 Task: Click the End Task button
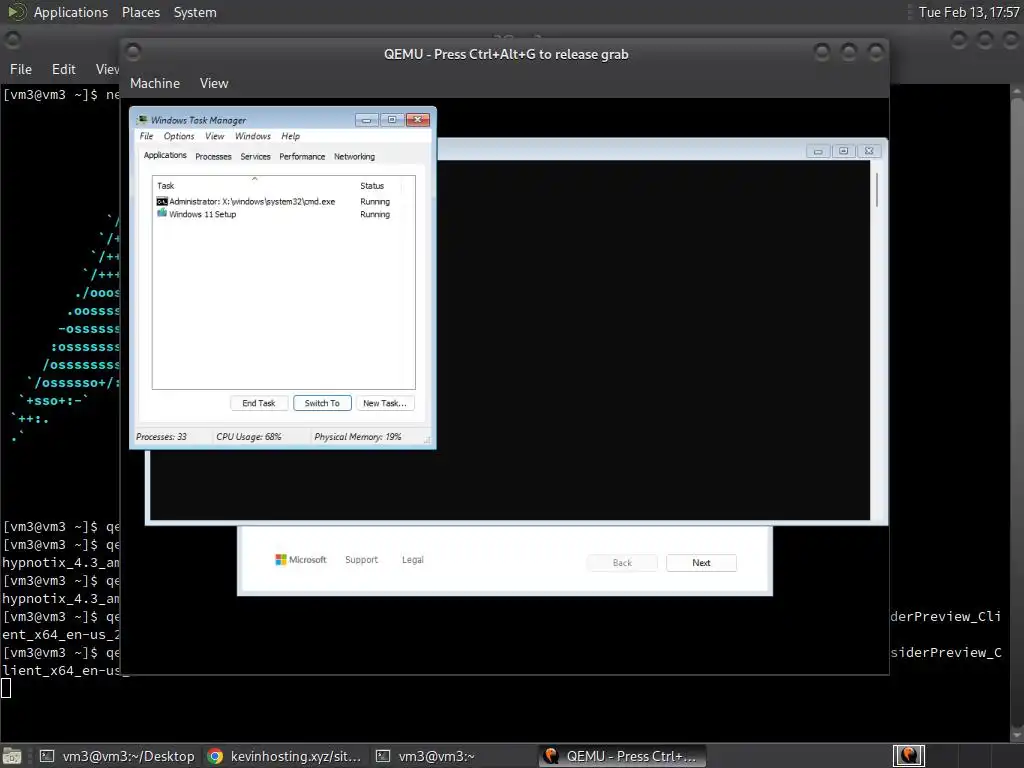259,403
